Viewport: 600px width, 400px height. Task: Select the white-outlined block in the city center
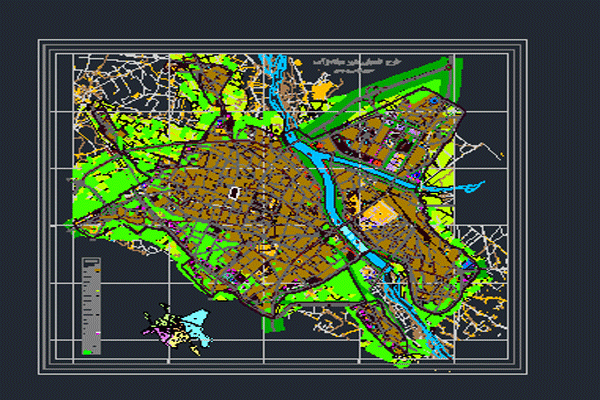[234, 193]
